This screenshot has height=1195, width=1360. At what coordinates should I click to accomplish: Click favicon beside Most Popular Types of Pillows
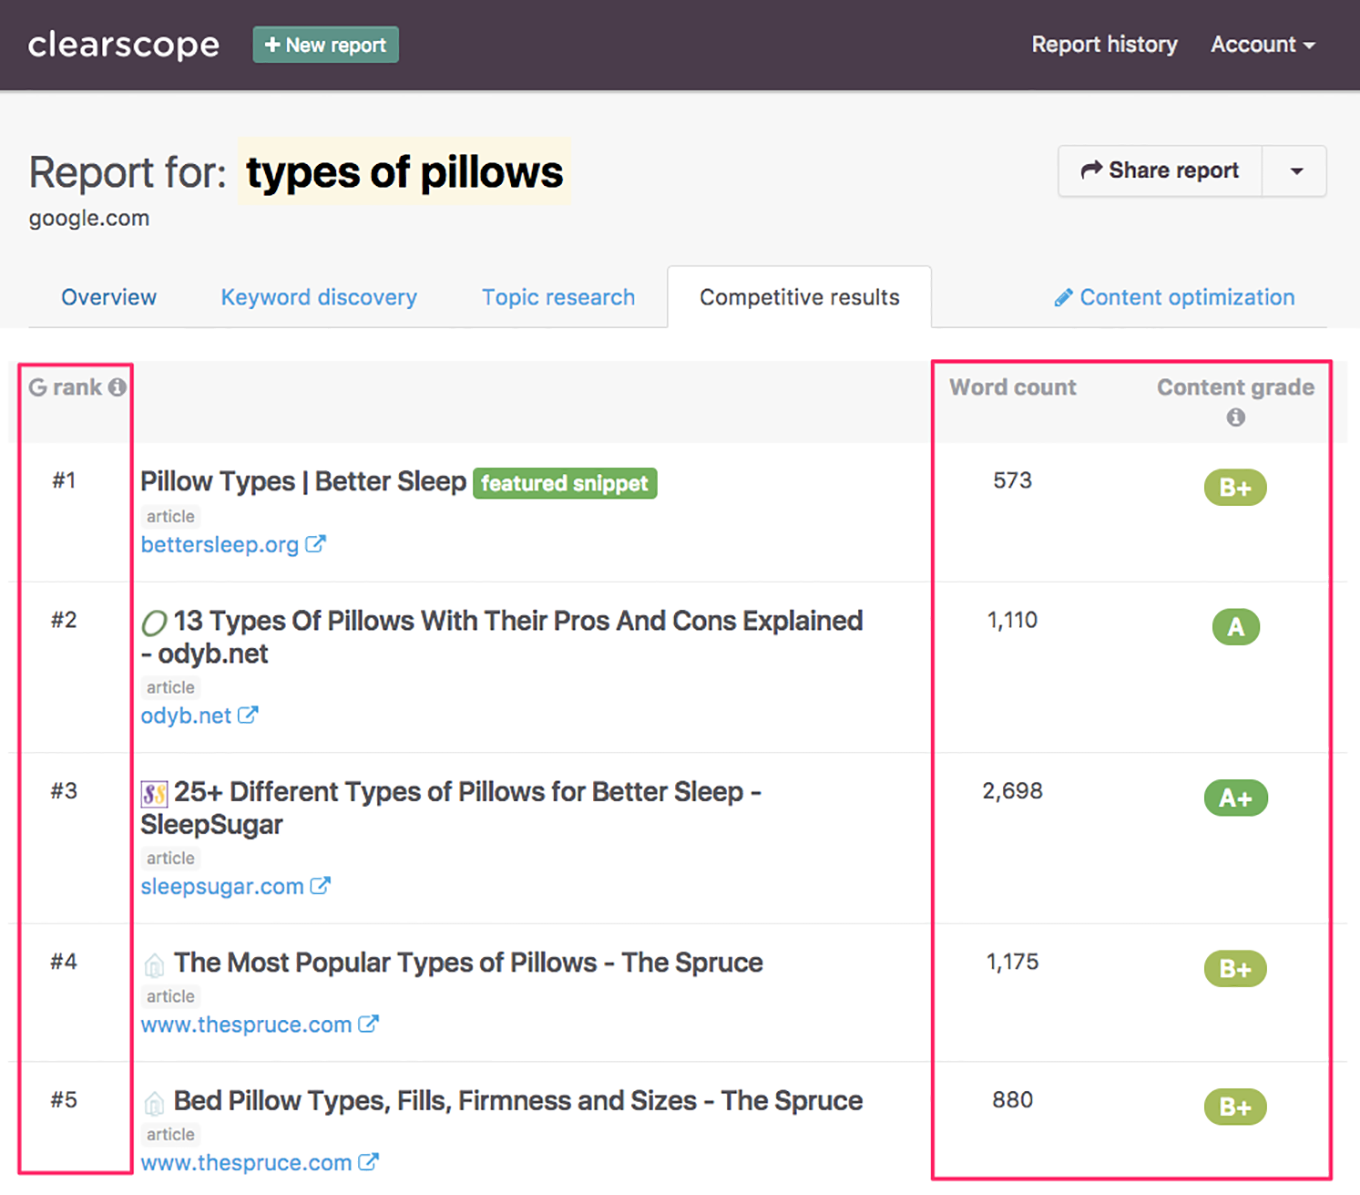coord(154,965)
